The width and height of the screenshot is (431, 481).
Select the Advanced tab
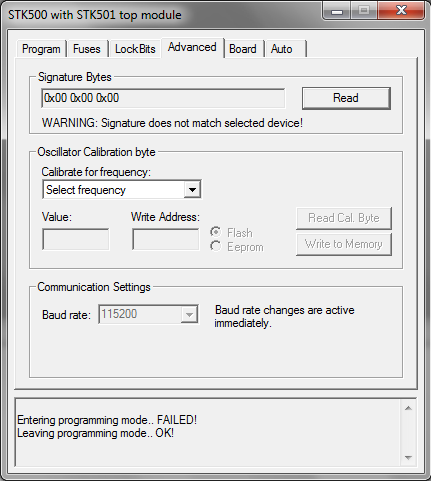192,47
